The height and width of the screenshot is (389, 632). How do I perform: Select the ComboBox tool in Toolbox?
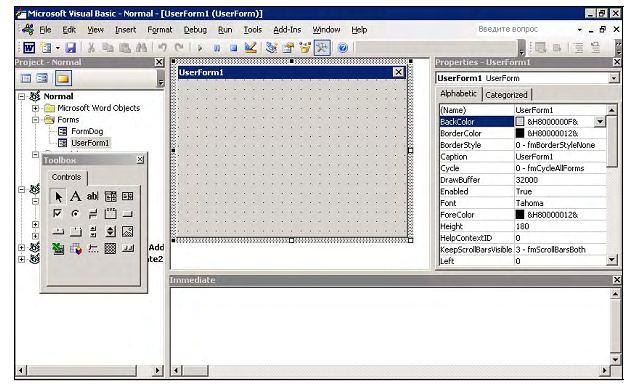click(x=110, y=196)
